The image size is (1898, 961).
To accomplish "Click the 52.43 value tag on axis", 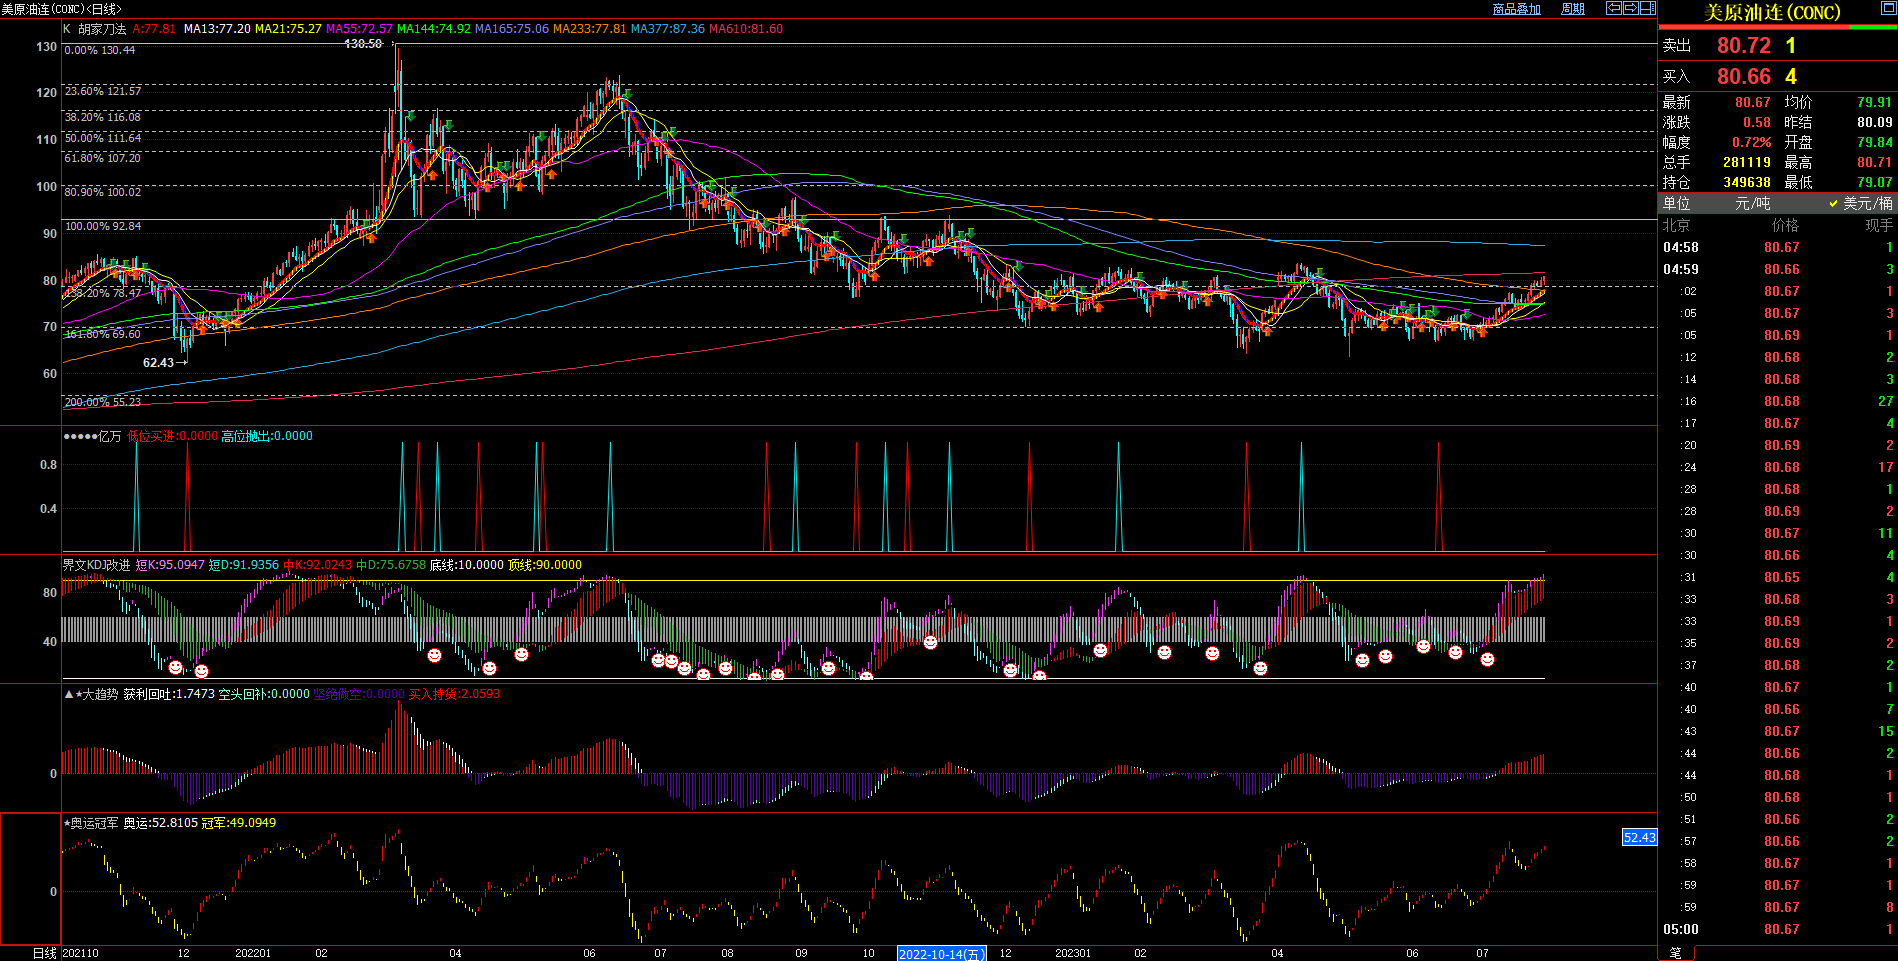I will 1639,838.
